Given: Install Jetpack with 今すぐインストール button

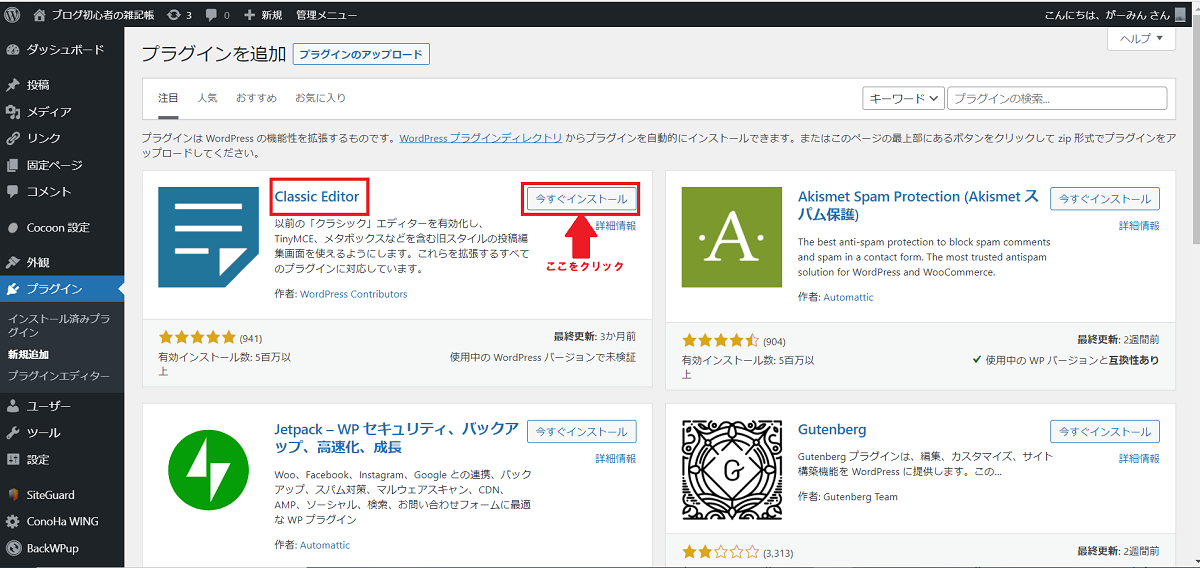Looking at the screenshot, I should [582, 431].
